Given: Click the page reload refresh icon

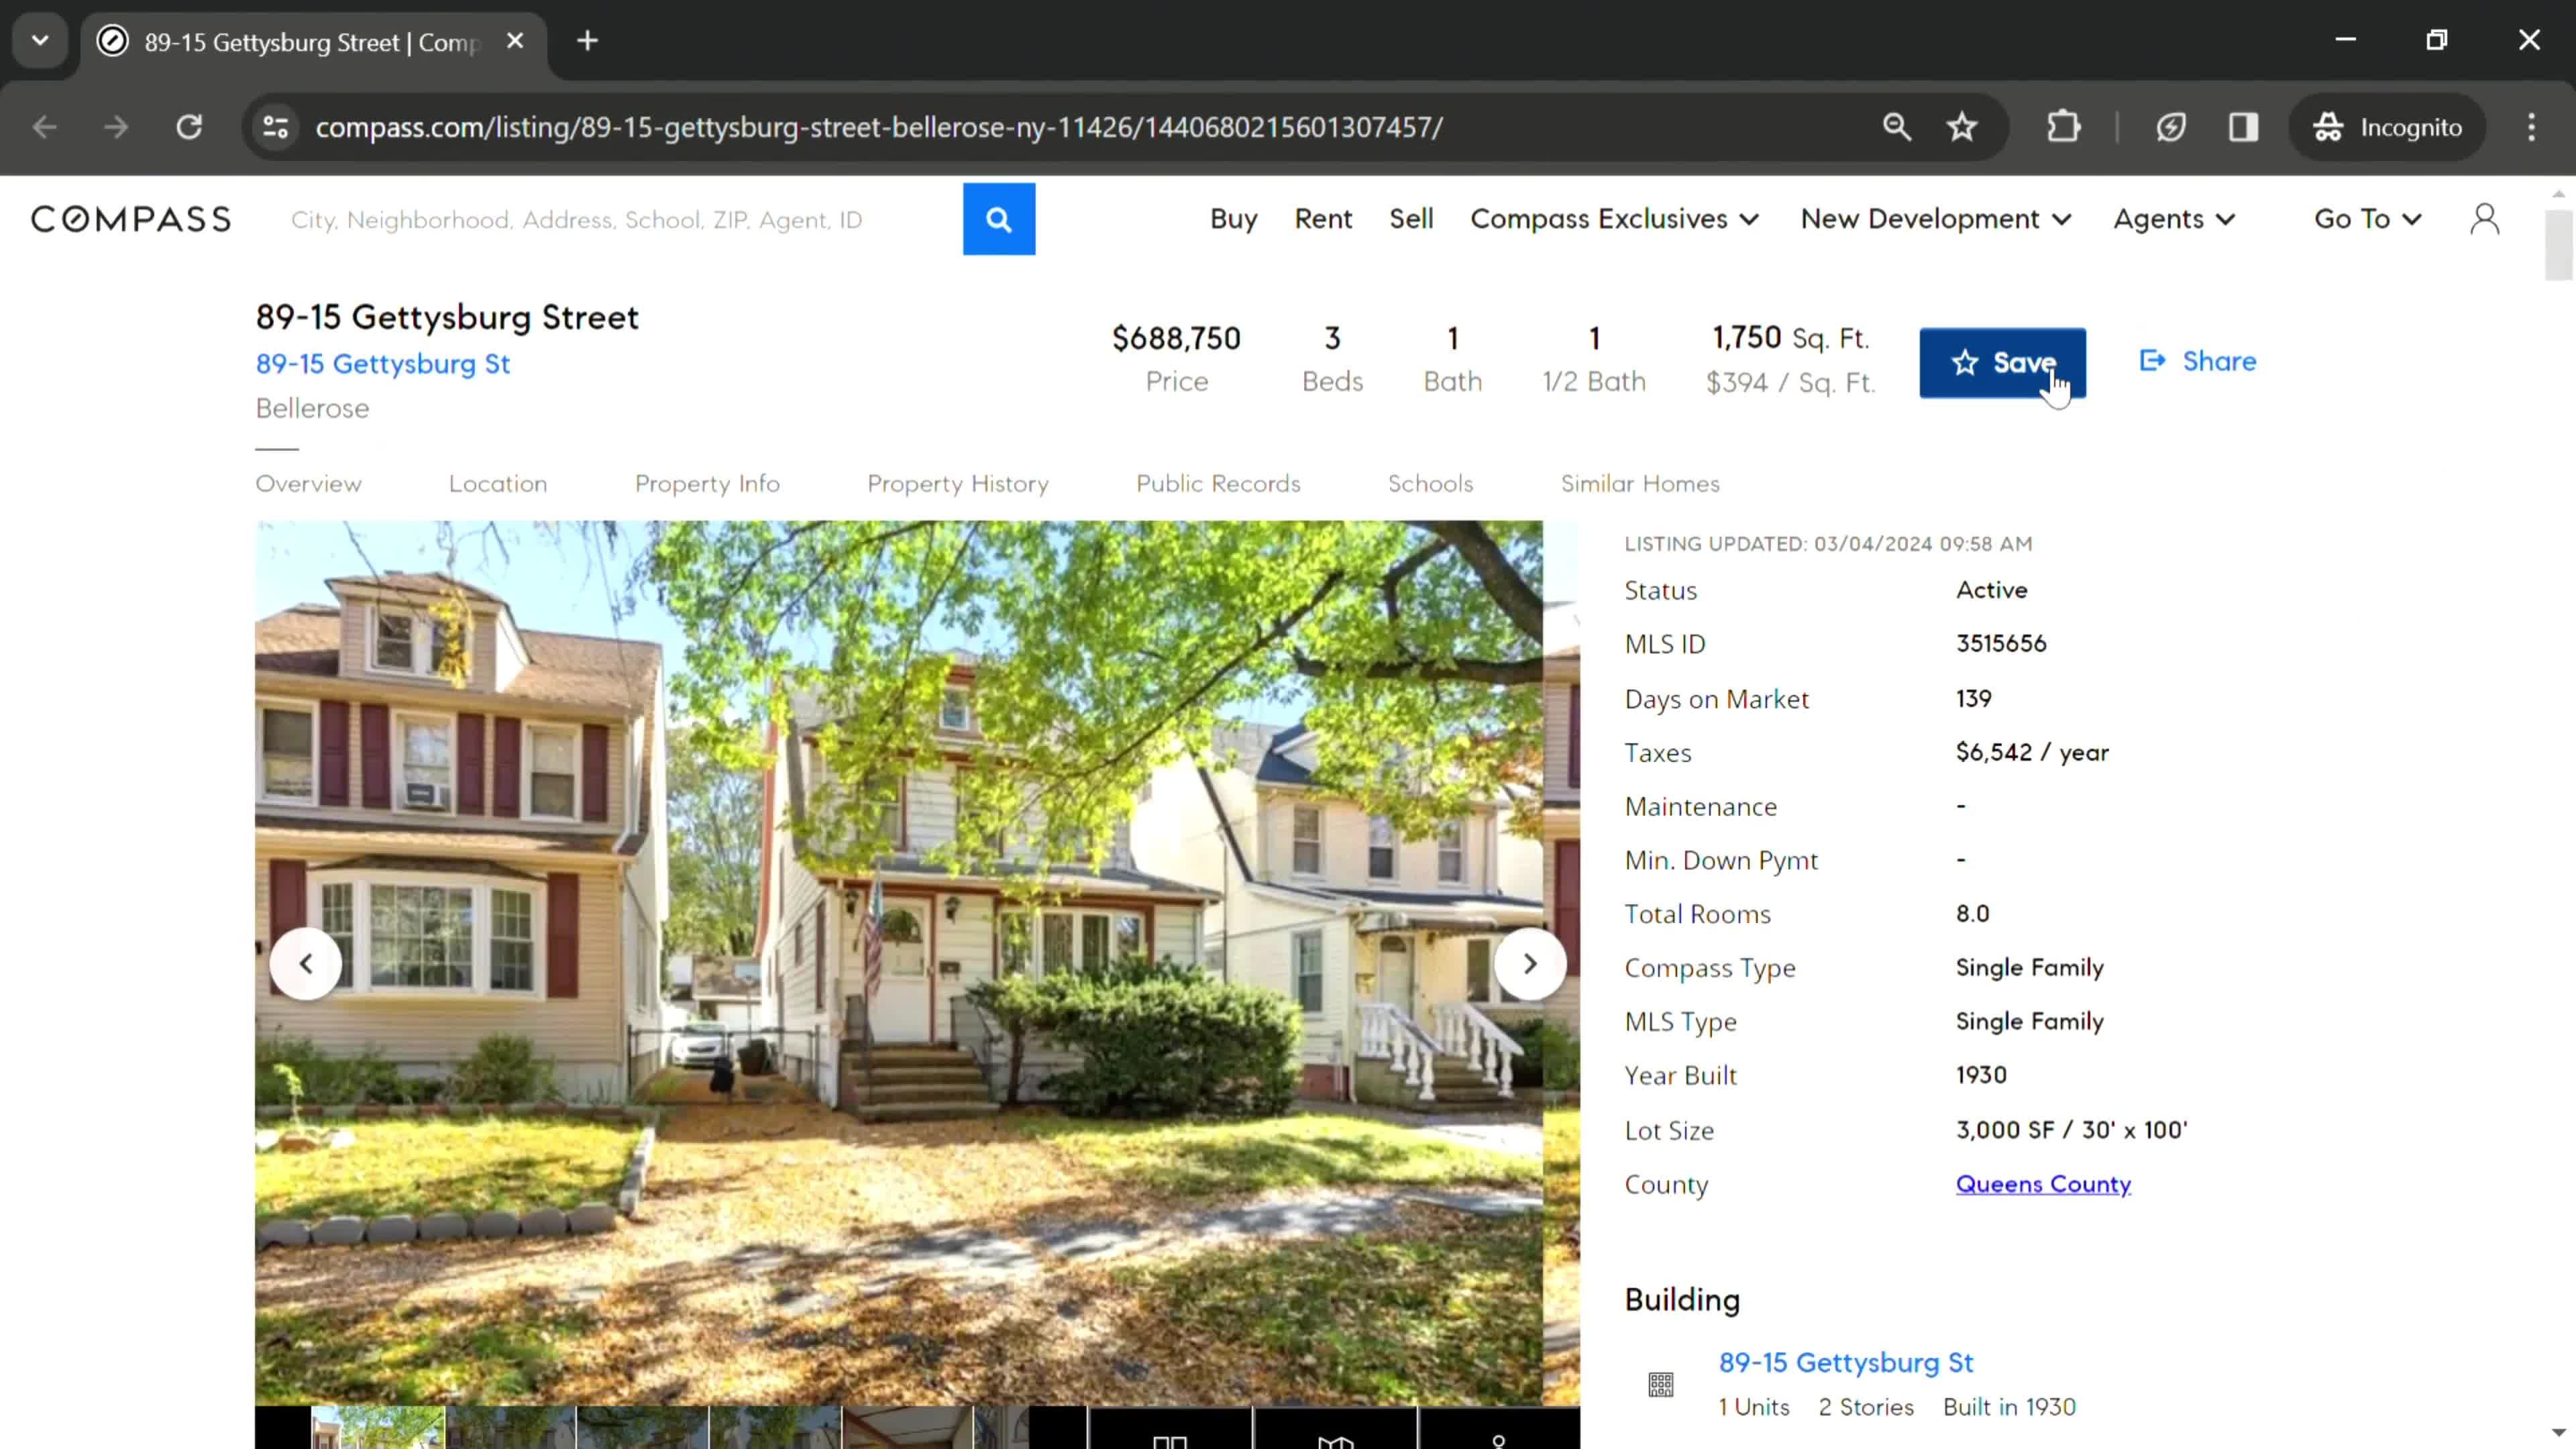Looking at the screenshot, I should (x=189, y=125).
